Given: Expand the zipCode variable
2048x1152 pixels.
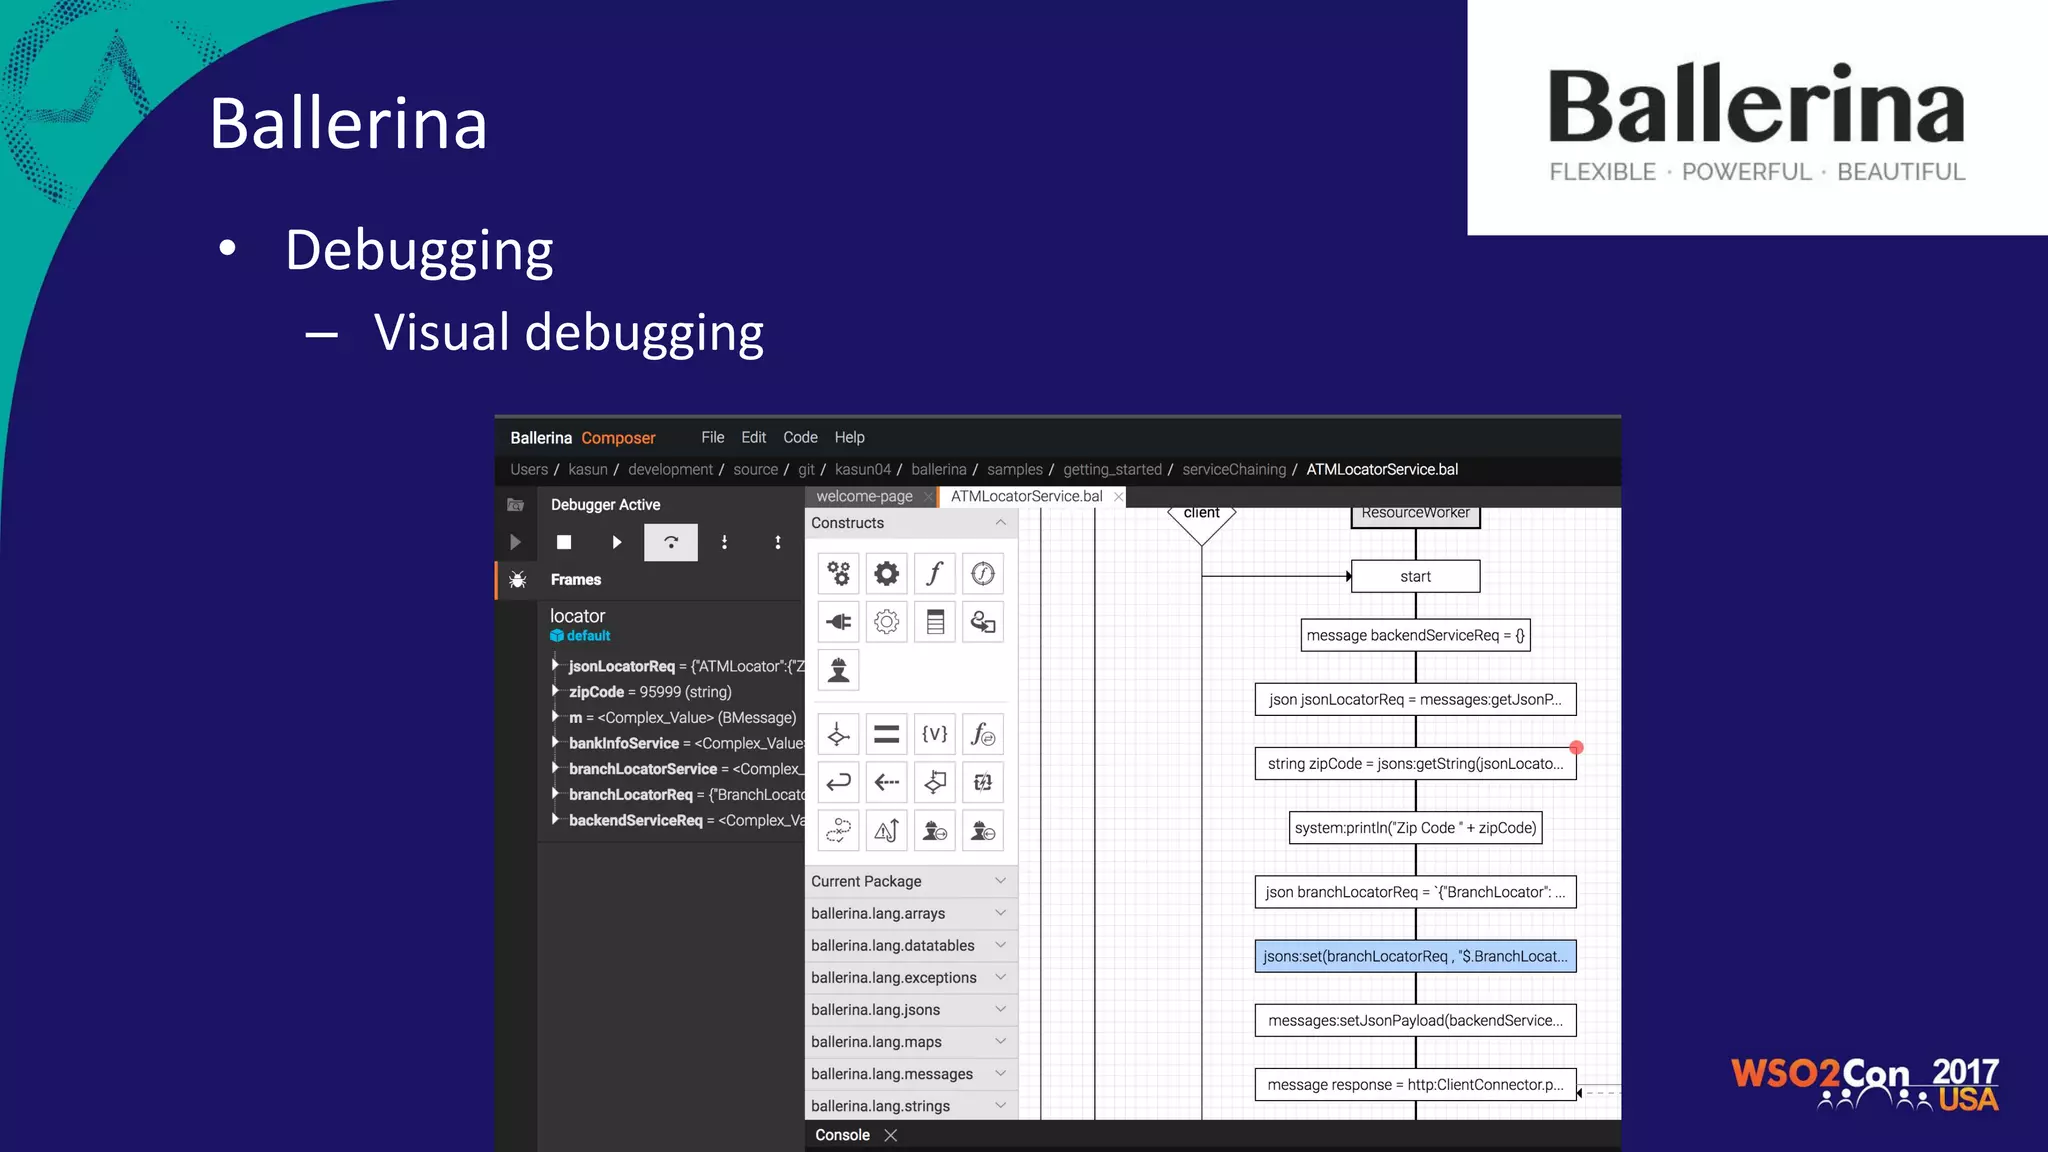Looking at the screenshot, I should (555, 691).
